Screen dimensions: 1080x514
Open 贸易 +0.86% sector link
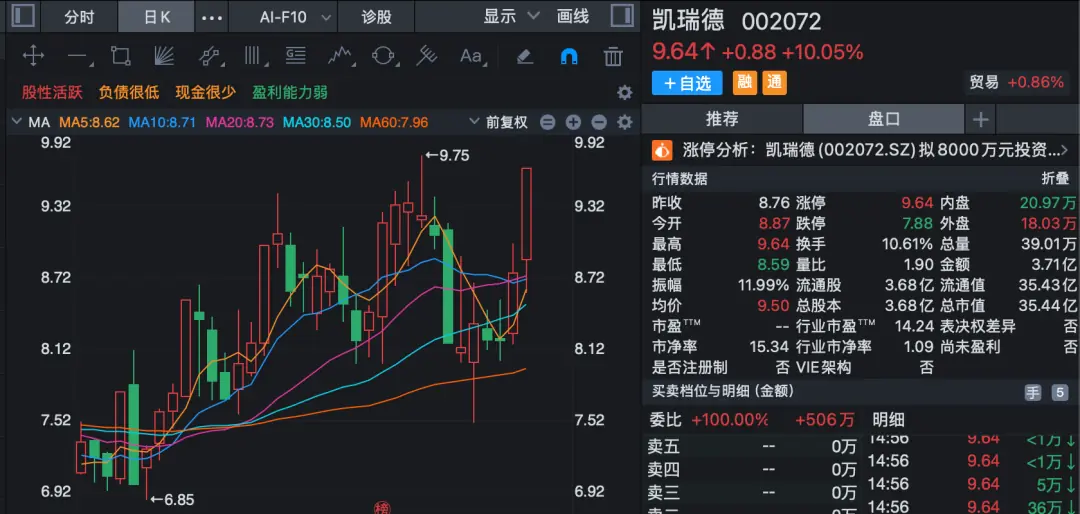tap(1016, 83)
